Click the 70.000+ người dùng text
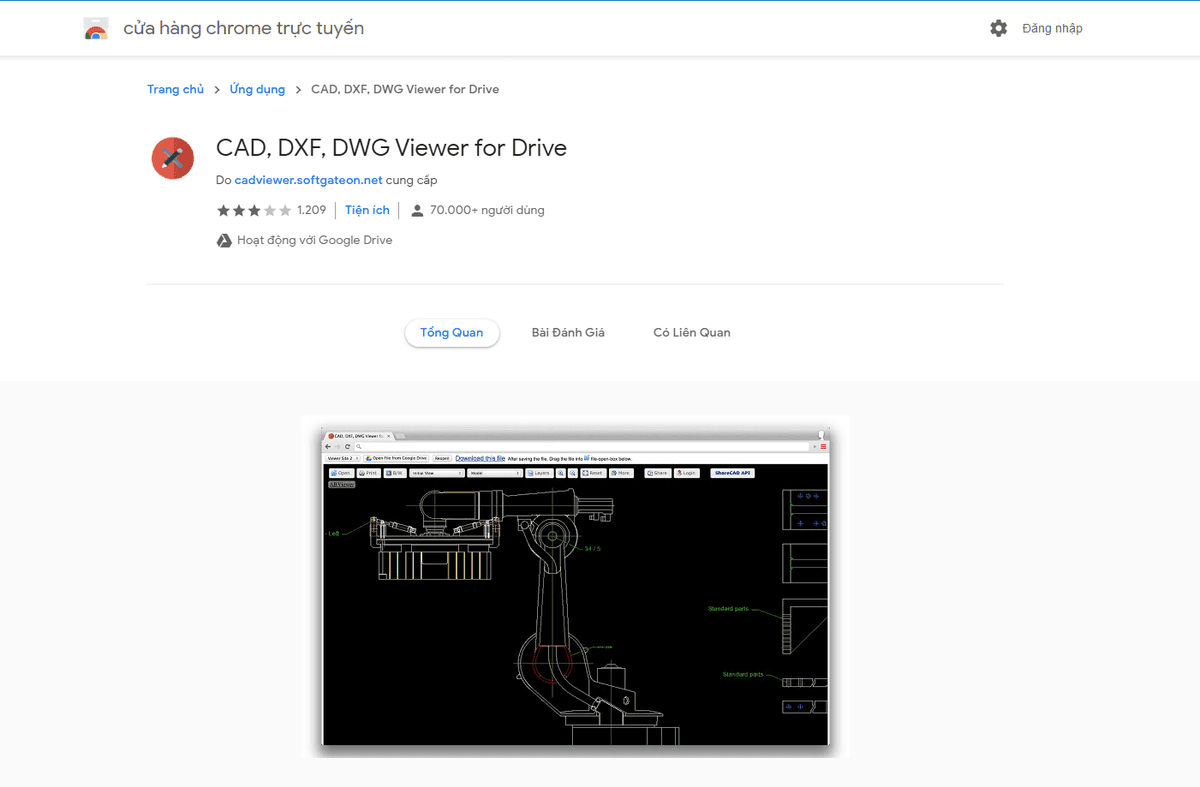Image resolution: width=1200 pixels, height=787 pixels. click(x=487, y=210)
